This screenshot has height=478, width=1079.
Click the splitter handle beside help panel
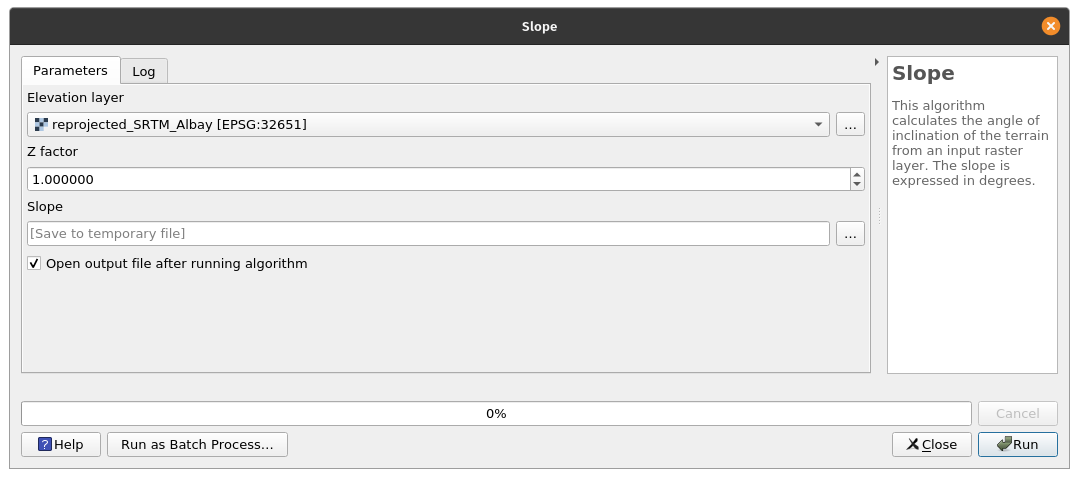pyautogui.click(x=879, y=216)
